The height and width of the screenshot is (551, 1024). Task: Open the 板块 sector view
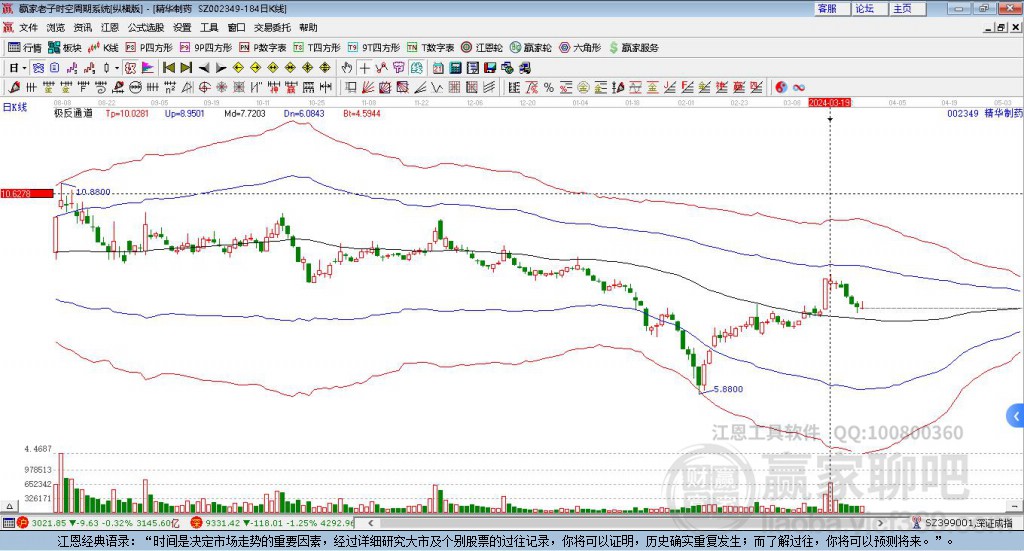65,48
